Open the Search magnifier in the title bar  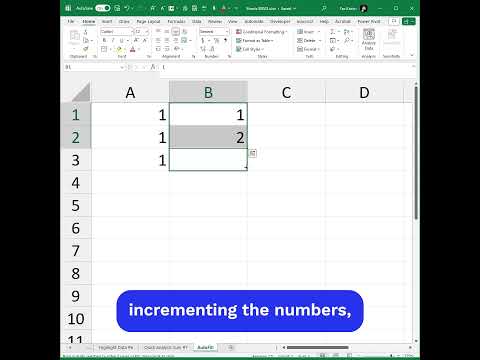coord(324,8)
